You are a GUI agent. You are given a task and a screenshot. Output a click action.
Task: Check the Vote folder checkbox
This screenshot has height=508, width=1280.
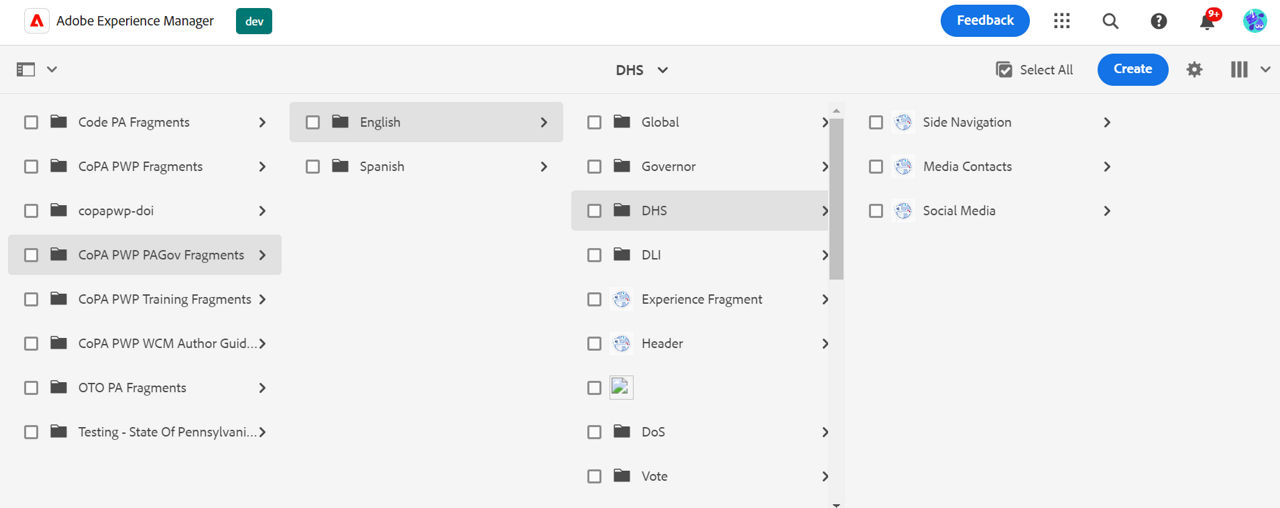pyautogui.click(x=594, y=476)
